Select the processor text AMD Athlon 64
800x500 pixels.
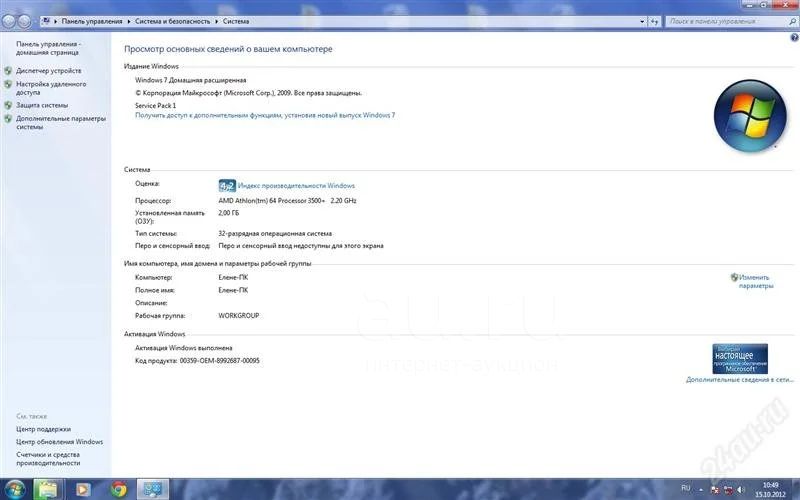(287, 201)
